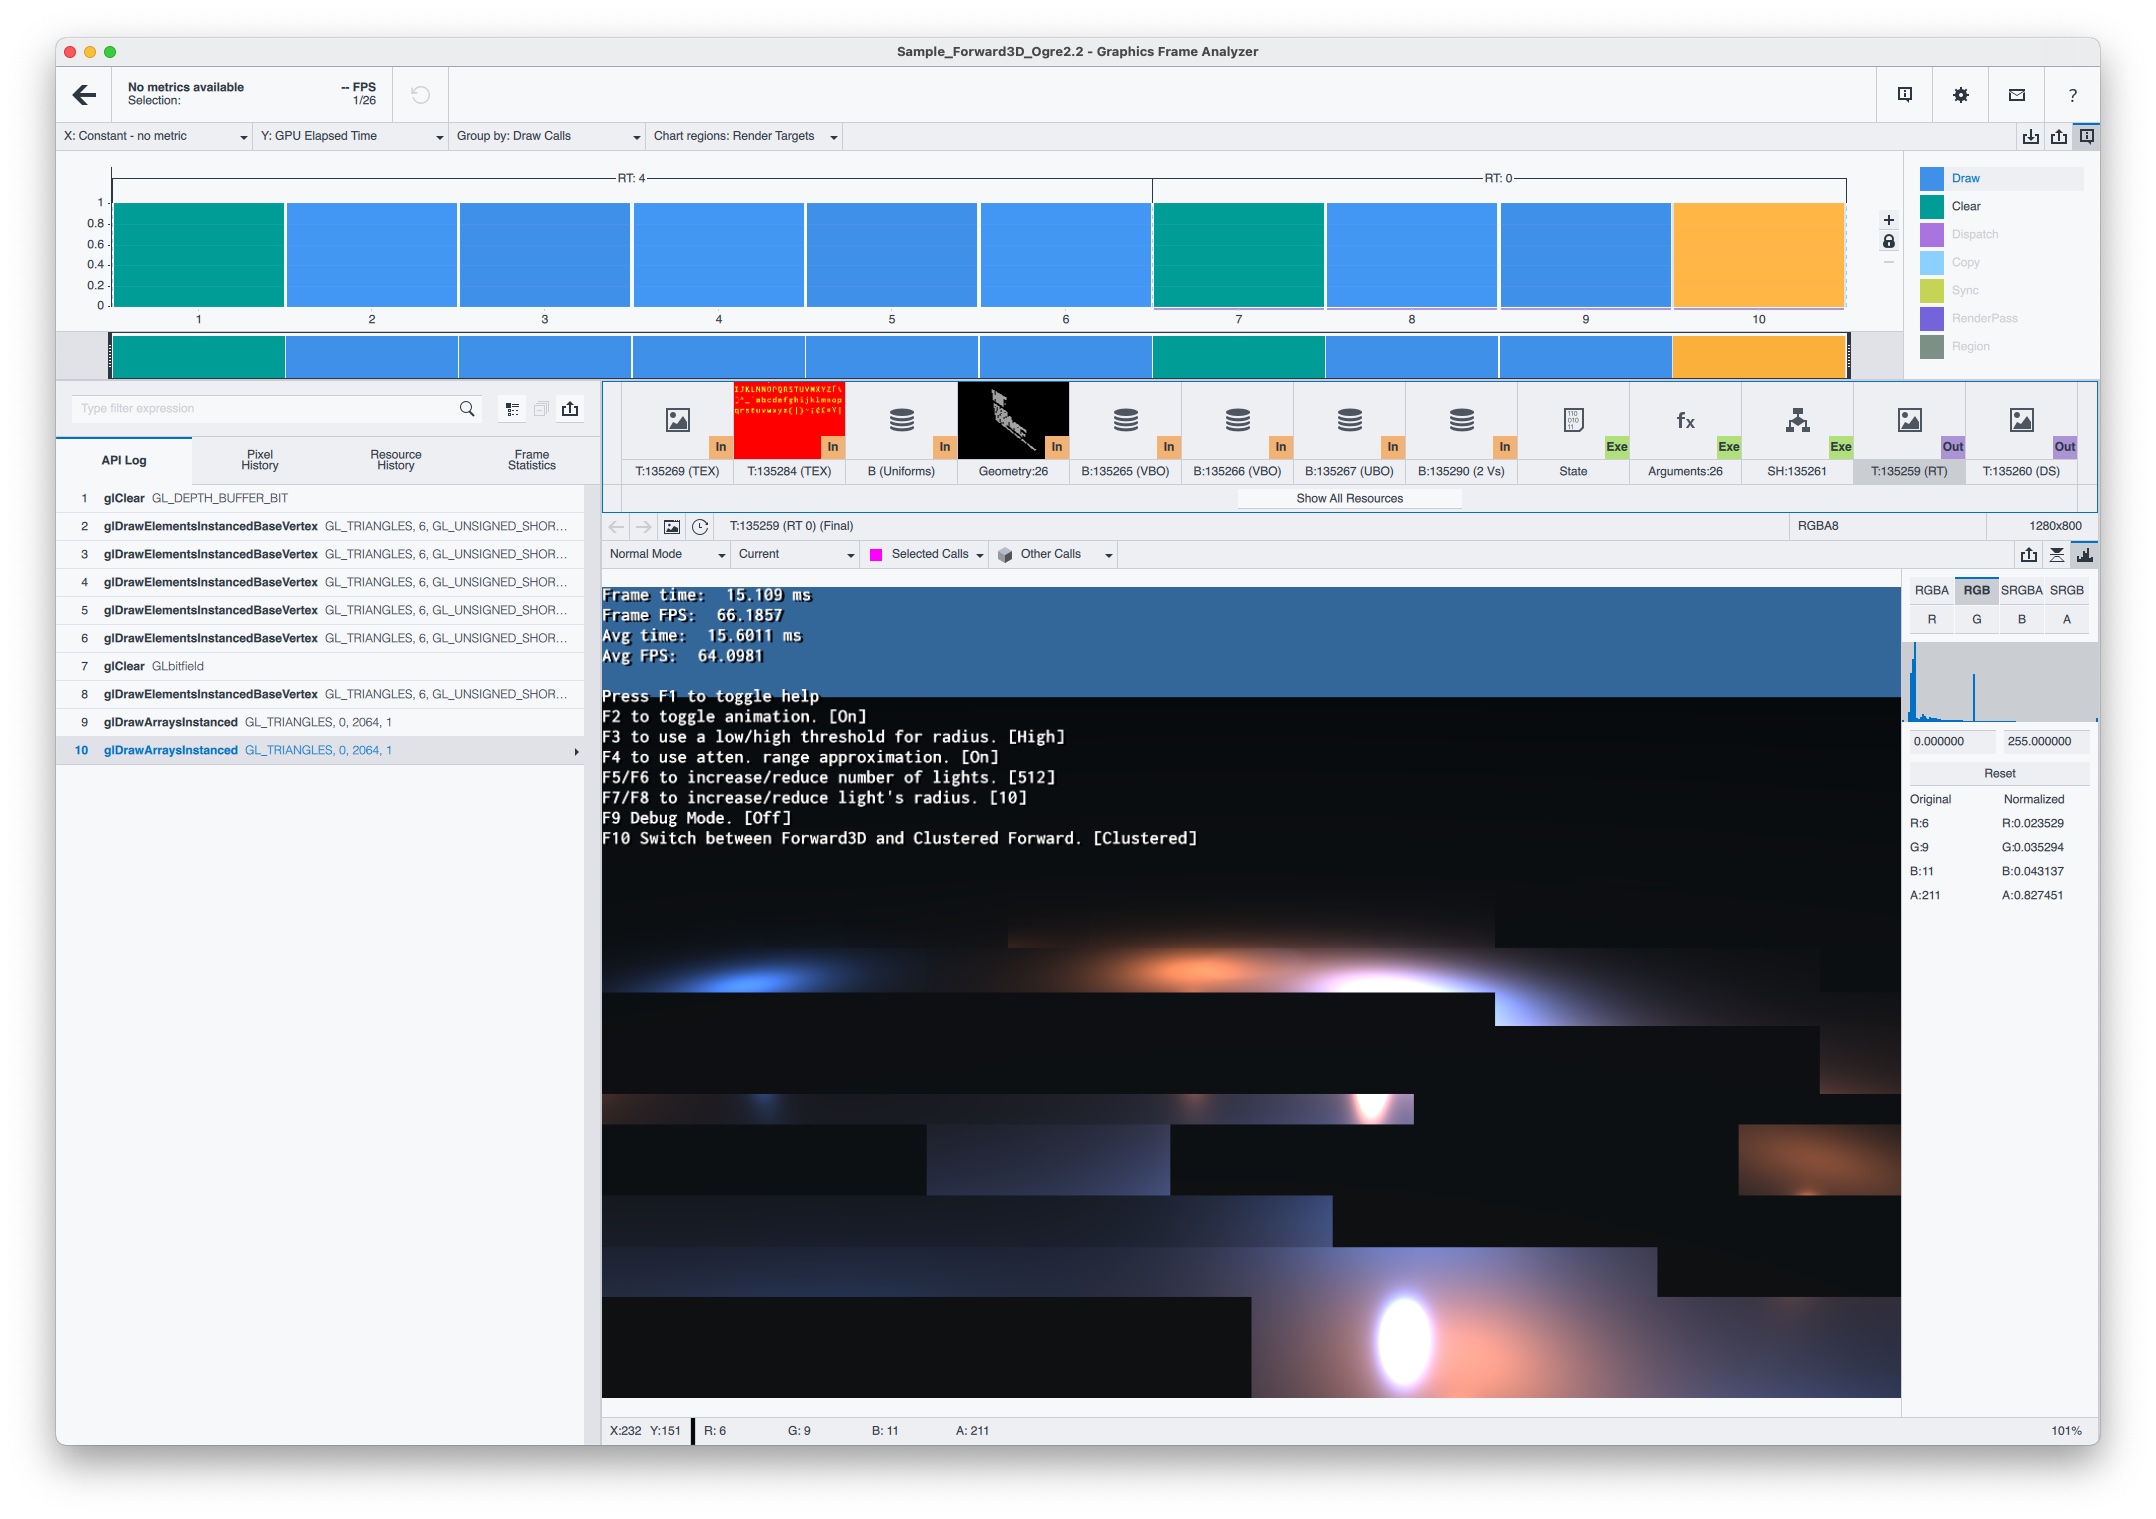Screen dimensions: 2156x1519
Task: Open the settings gear icon
Action: [x=1961, y=95]
